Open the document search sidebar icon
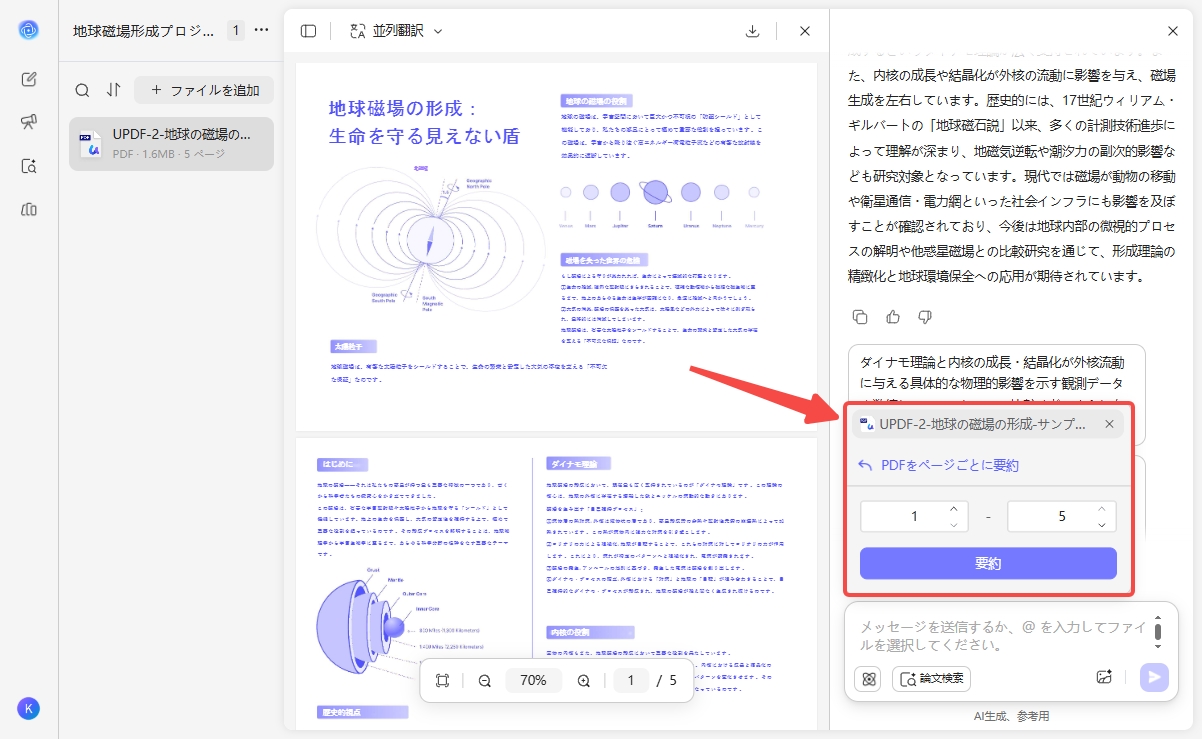The width and height of the screenshot is (1202, 739). [29, 166]
